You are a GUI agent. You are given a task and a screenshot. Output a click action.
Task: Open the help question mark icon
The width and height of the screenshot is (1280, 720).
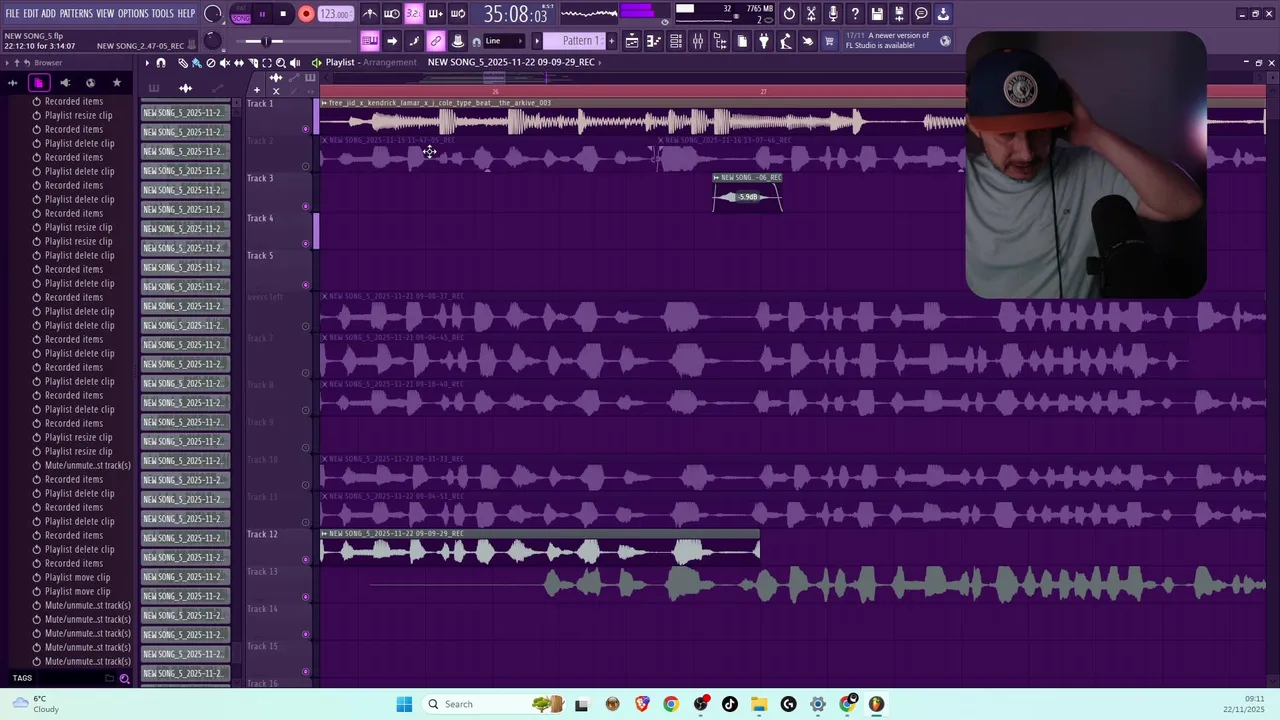point(854,13)
